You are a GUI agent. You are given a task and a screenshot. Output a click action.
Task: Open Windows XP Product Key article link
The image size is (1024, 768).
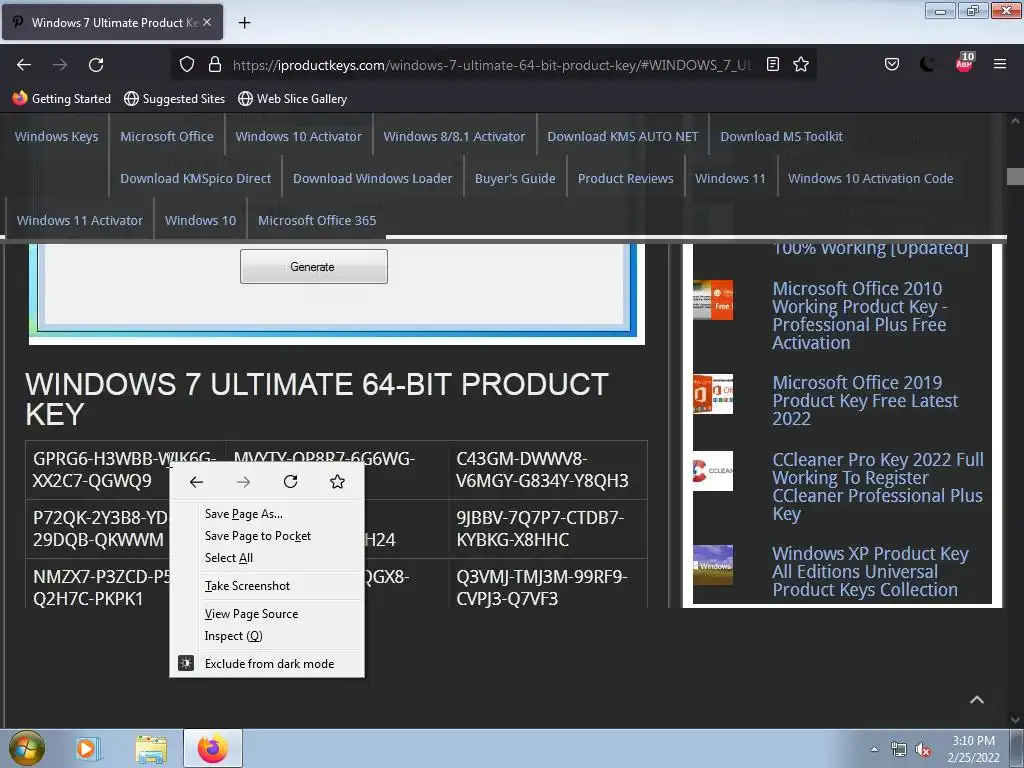870,571
